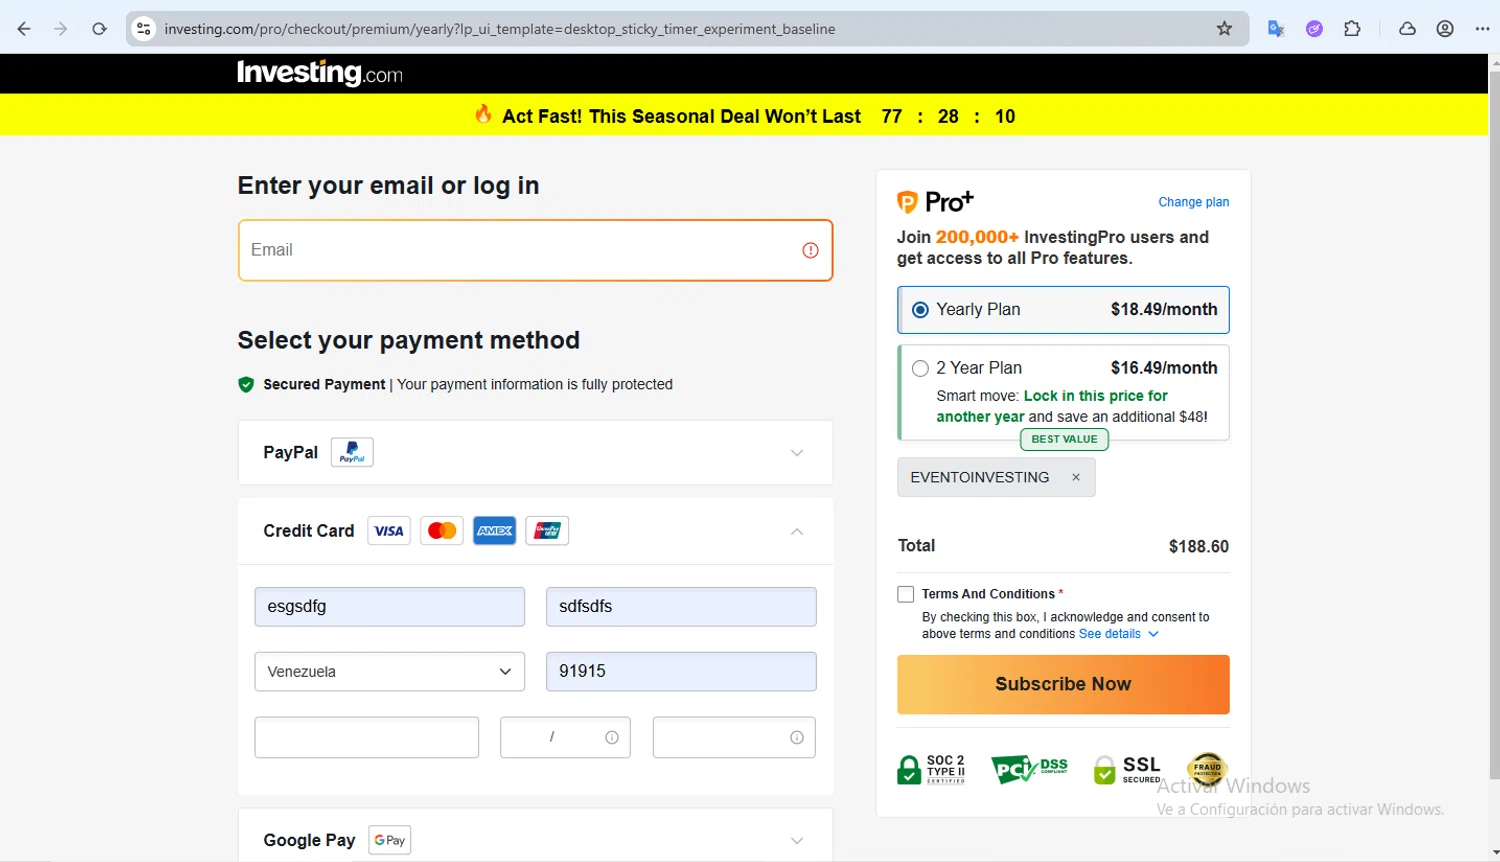
Task: Remove the EVENTOINVESTING coupon code
Action: click(1076, 477)
